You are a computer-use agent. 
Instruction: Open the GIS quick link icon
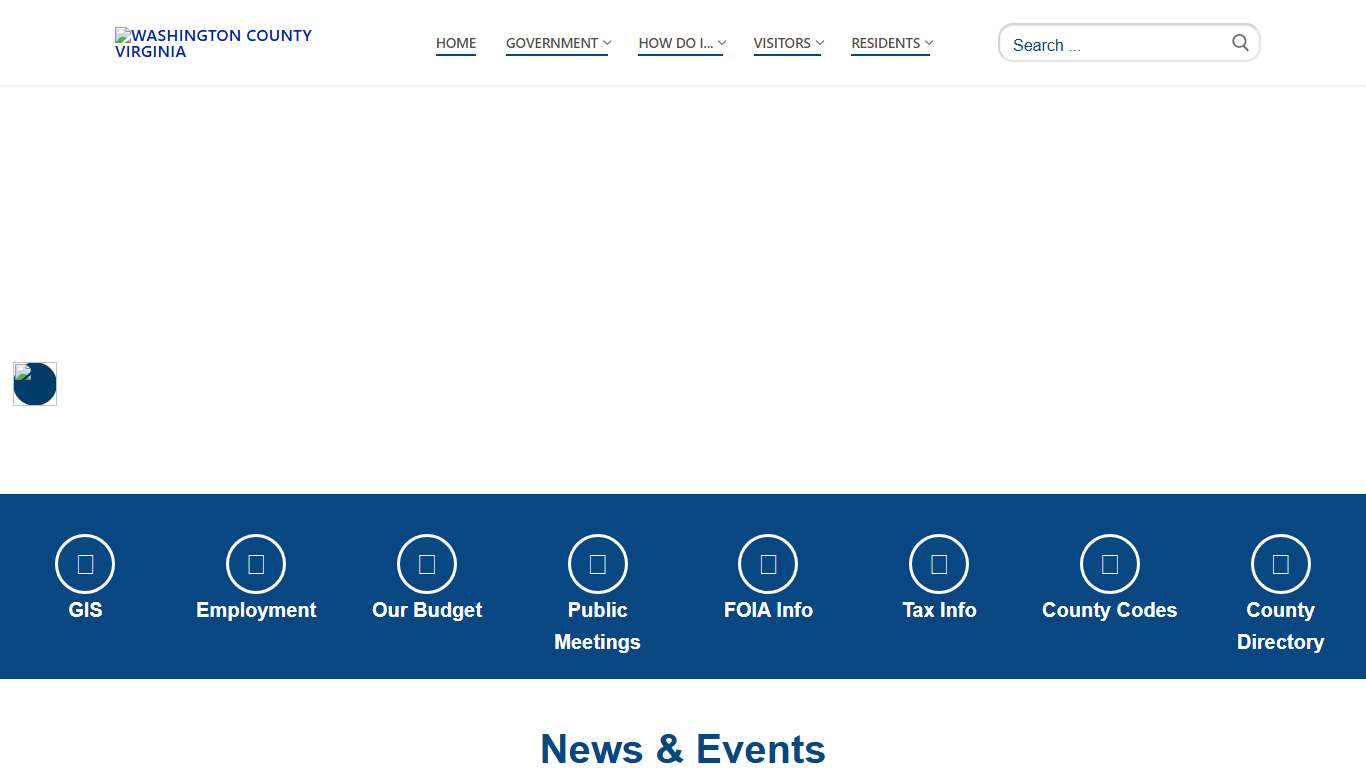pyautogui.click(x=84, y=563)
